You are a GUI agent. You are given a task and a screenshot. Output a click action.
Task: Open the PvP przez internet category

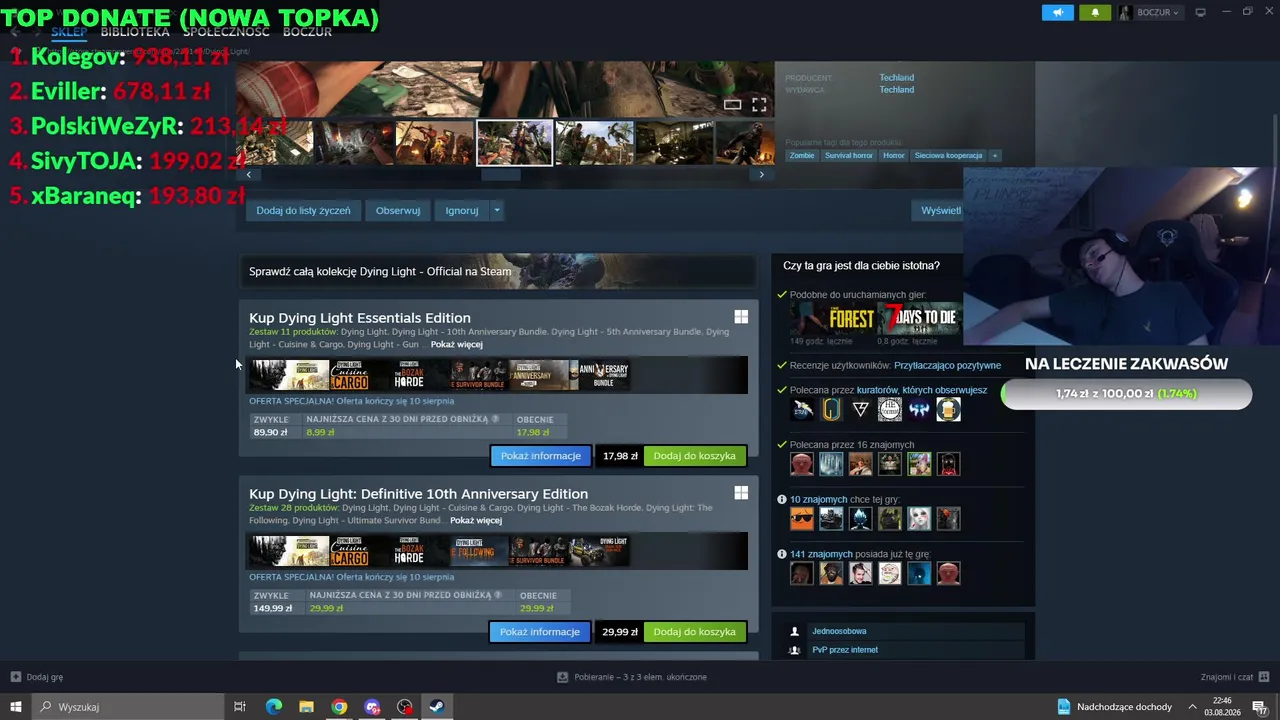(845, 650)
